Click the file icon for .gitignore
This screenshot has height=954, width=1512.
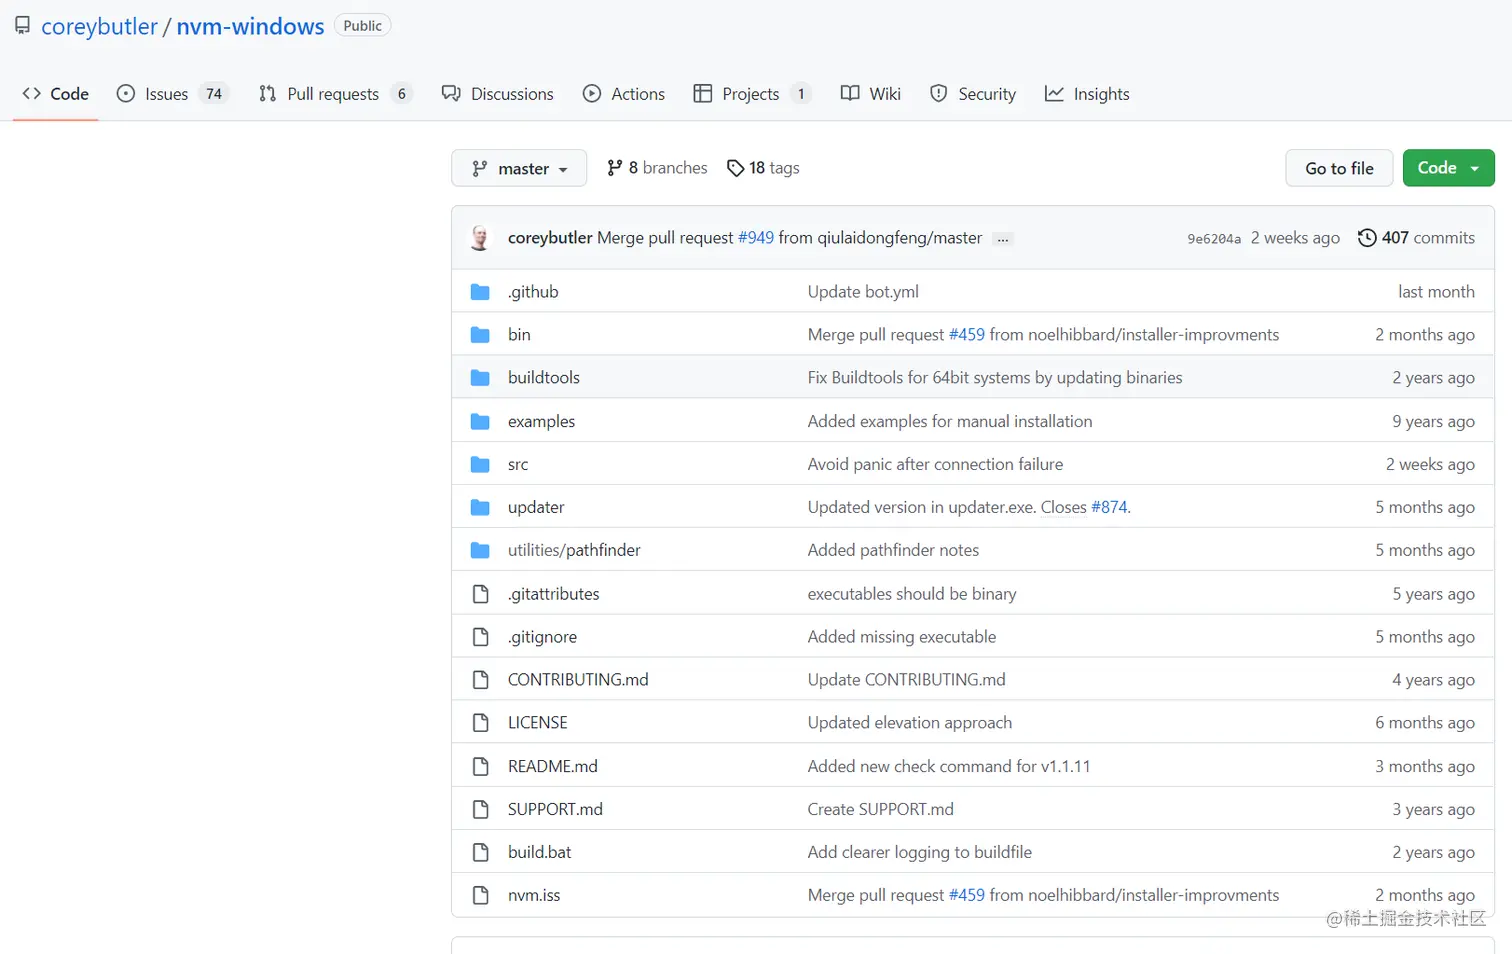tap(480, 637)
